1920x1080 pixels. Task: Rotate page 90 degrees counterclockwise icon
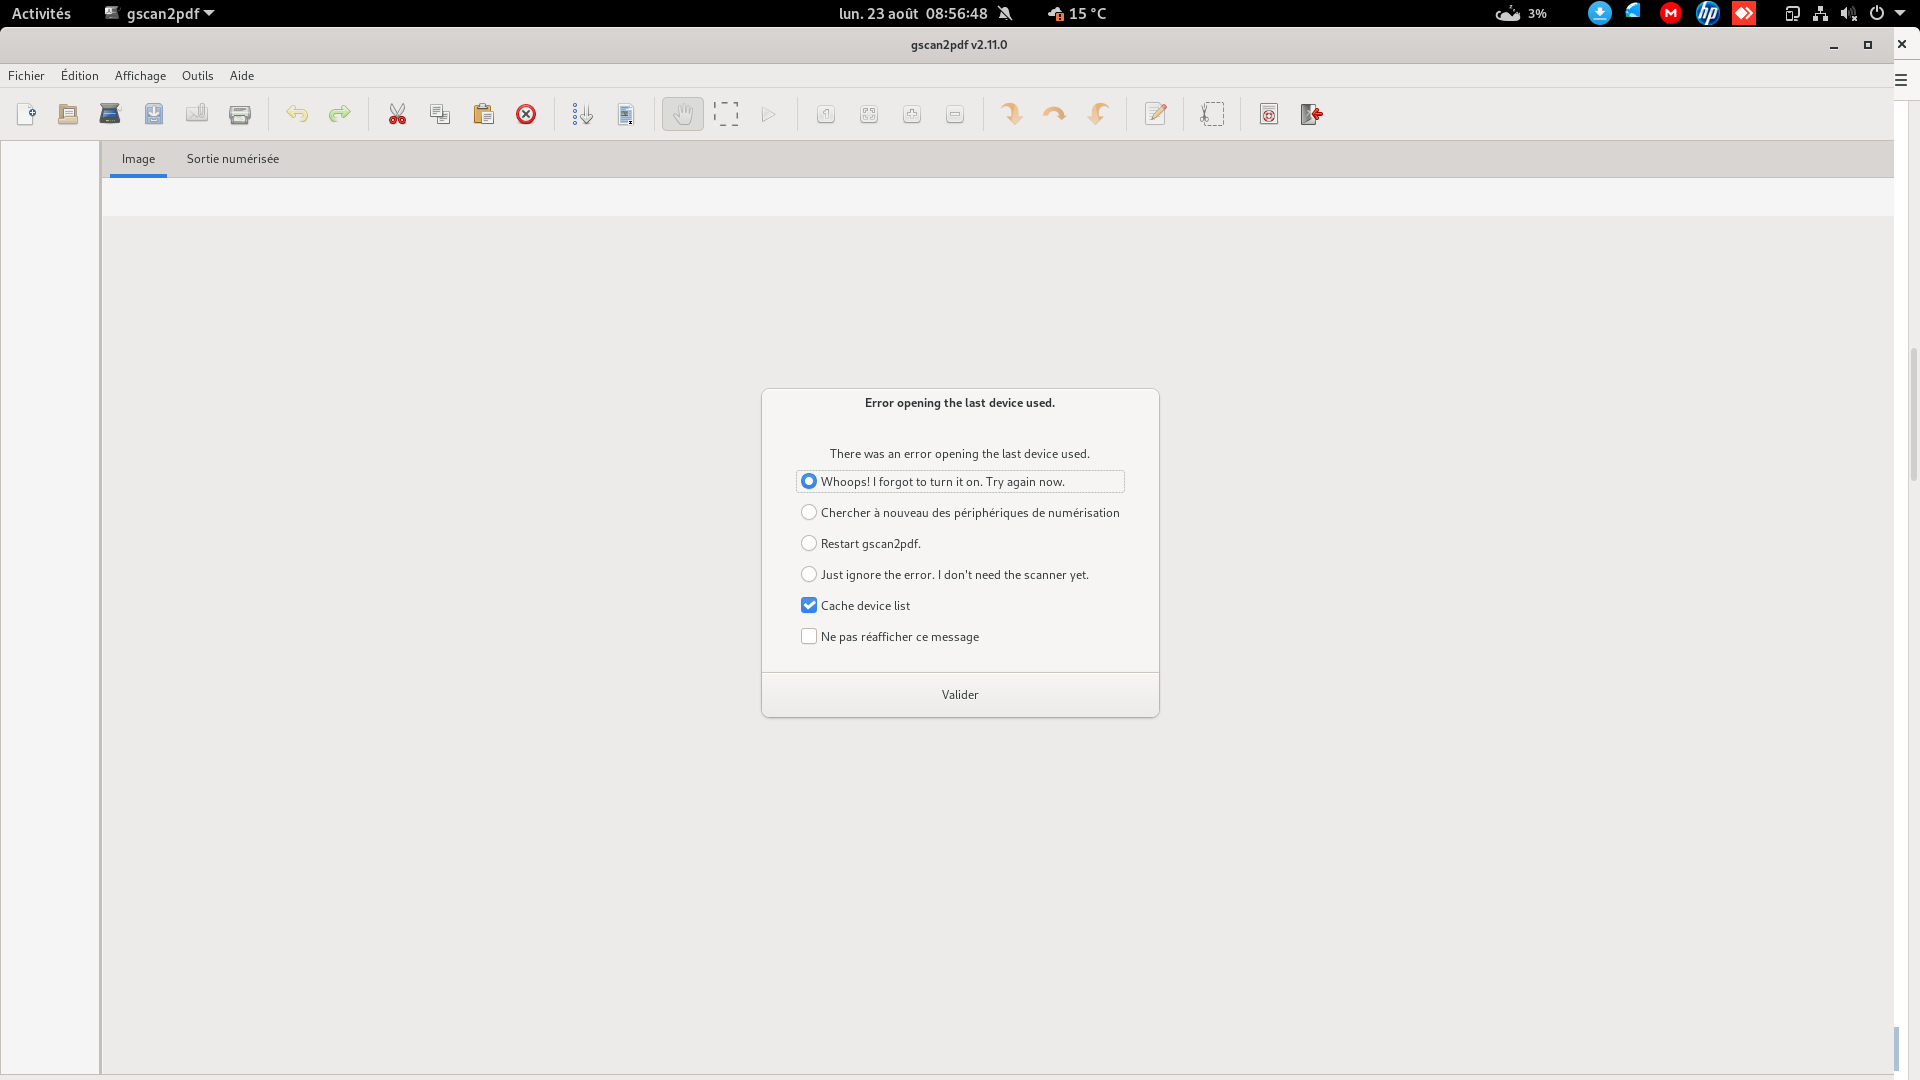pyautogui.click(x=1098, y=114)
